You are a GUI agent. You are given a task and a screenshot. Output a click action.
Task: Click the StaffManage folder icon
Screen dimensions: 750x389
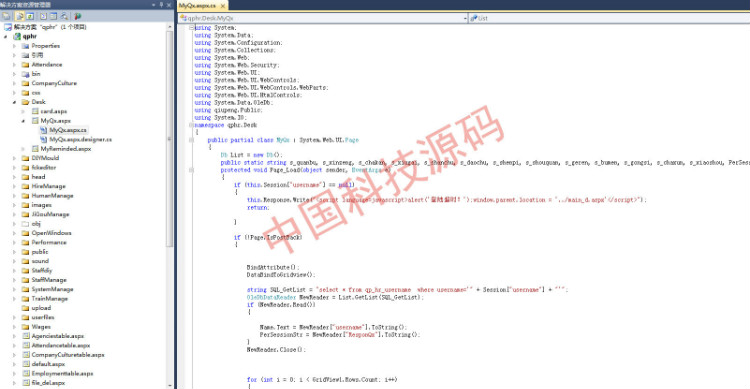coord(25,280)
